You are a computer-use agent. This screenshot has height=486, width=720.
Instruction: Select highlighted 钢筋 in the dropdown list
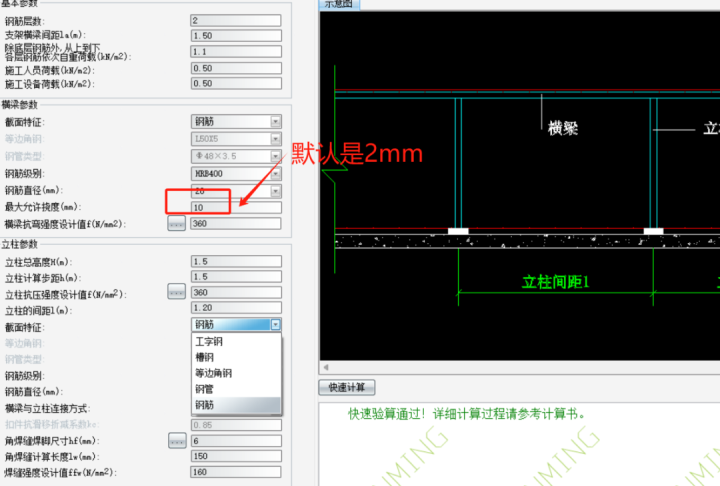(236, 405)
